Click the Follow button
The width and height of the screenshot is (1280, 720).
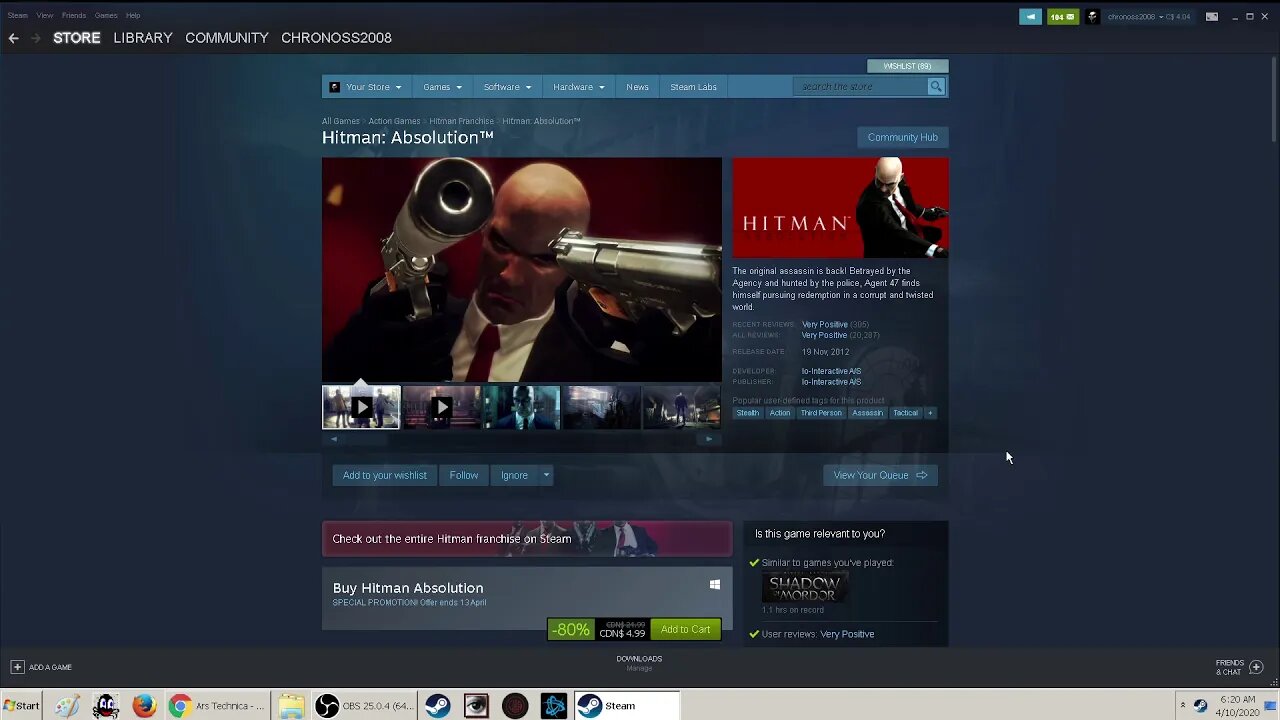click(x=464, y=475)
